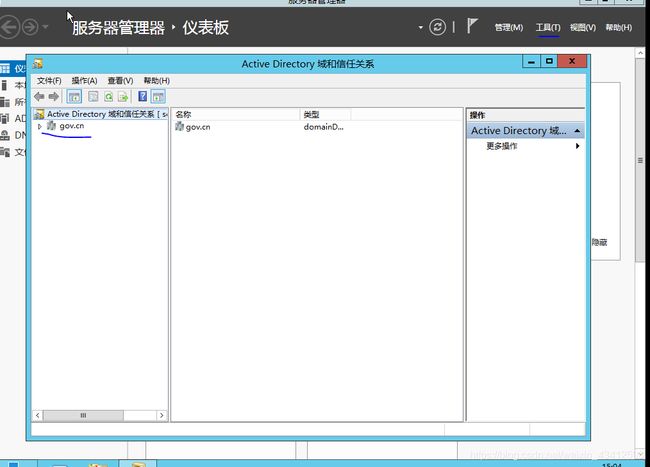This screenshot has height=467, width=650.
Task: Open Help via the blue question mark icon
Action: pyautogui.click(x=143, y=97)
